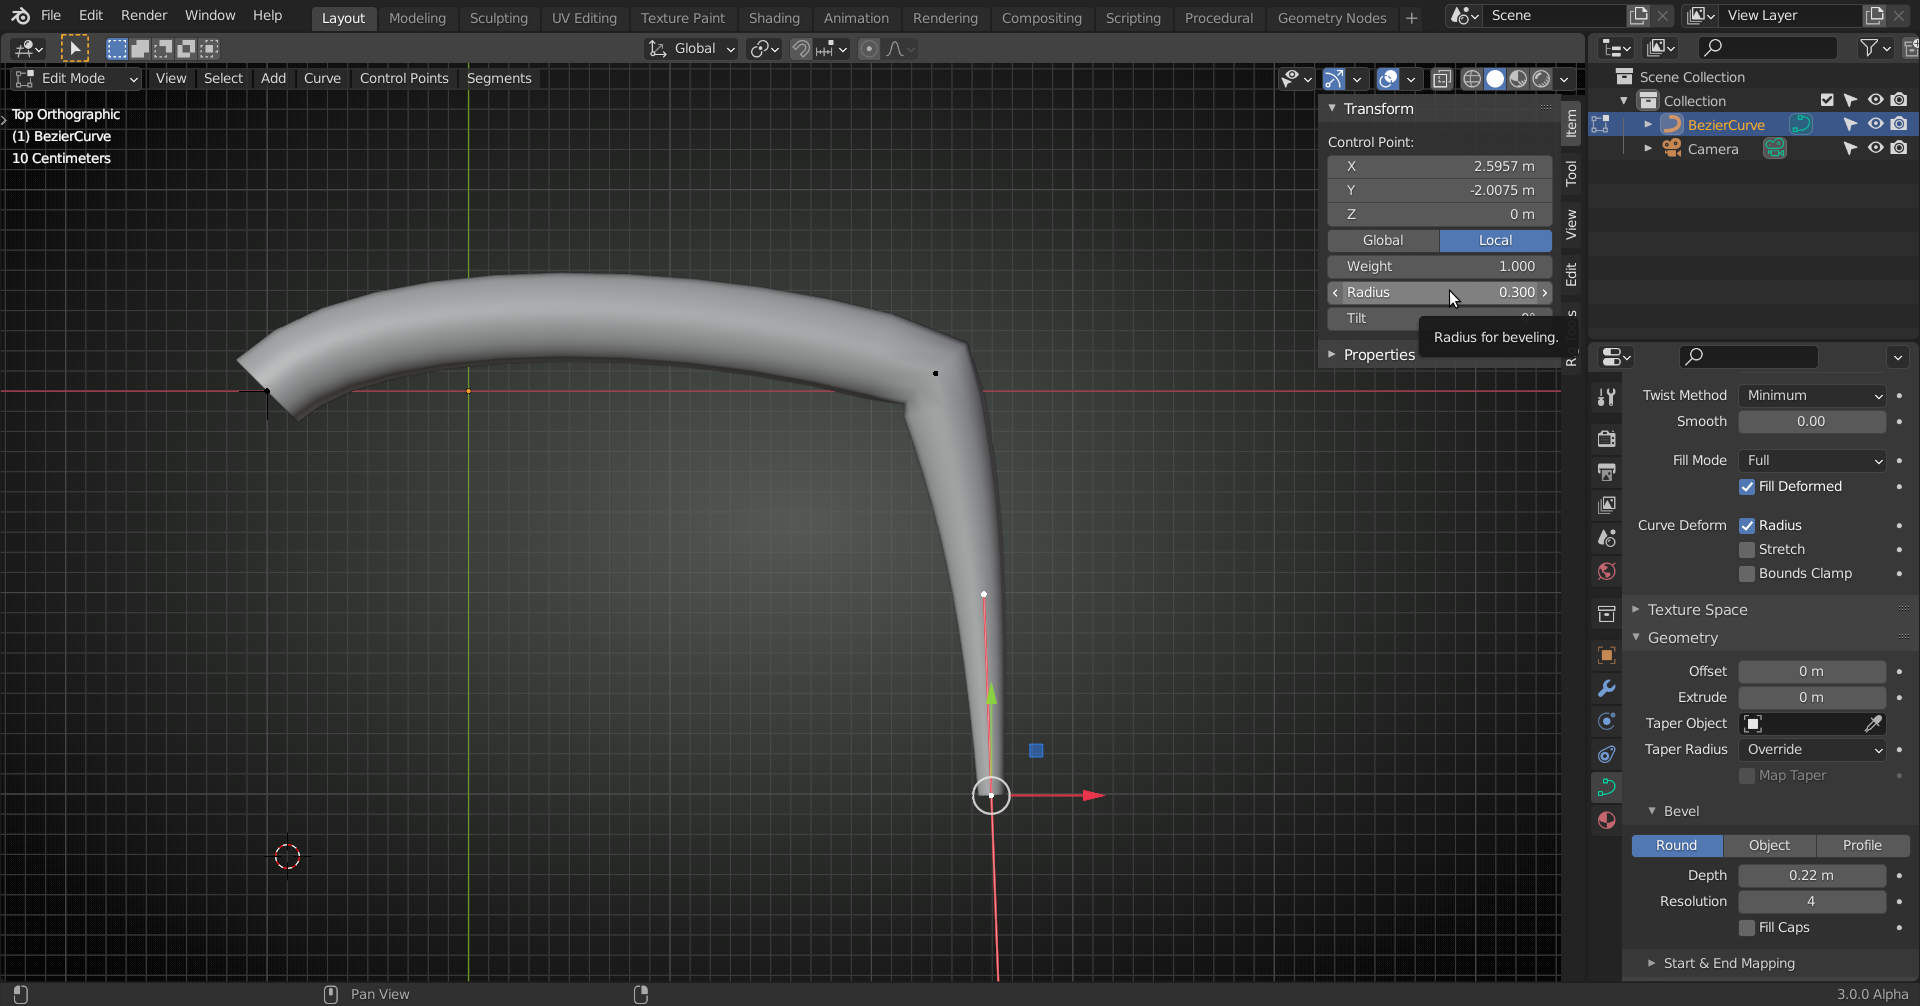Screen dimensions: 1920x1006
Task: Switch control point coordinates to Global
Action: point(1383,241)
